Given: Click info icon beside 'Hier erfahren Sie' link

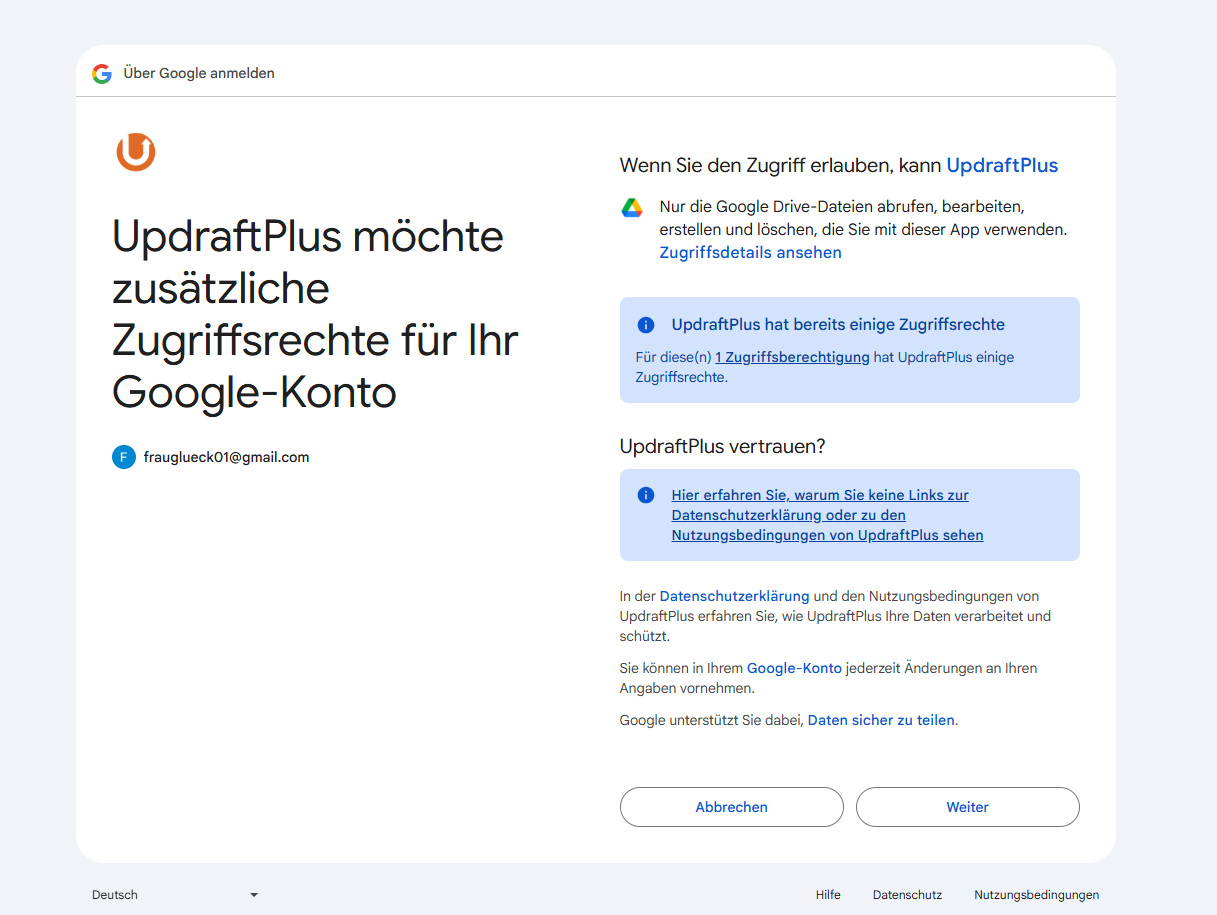Looking at the screenshot, I should pyautogui.click(x=646, y=495).
